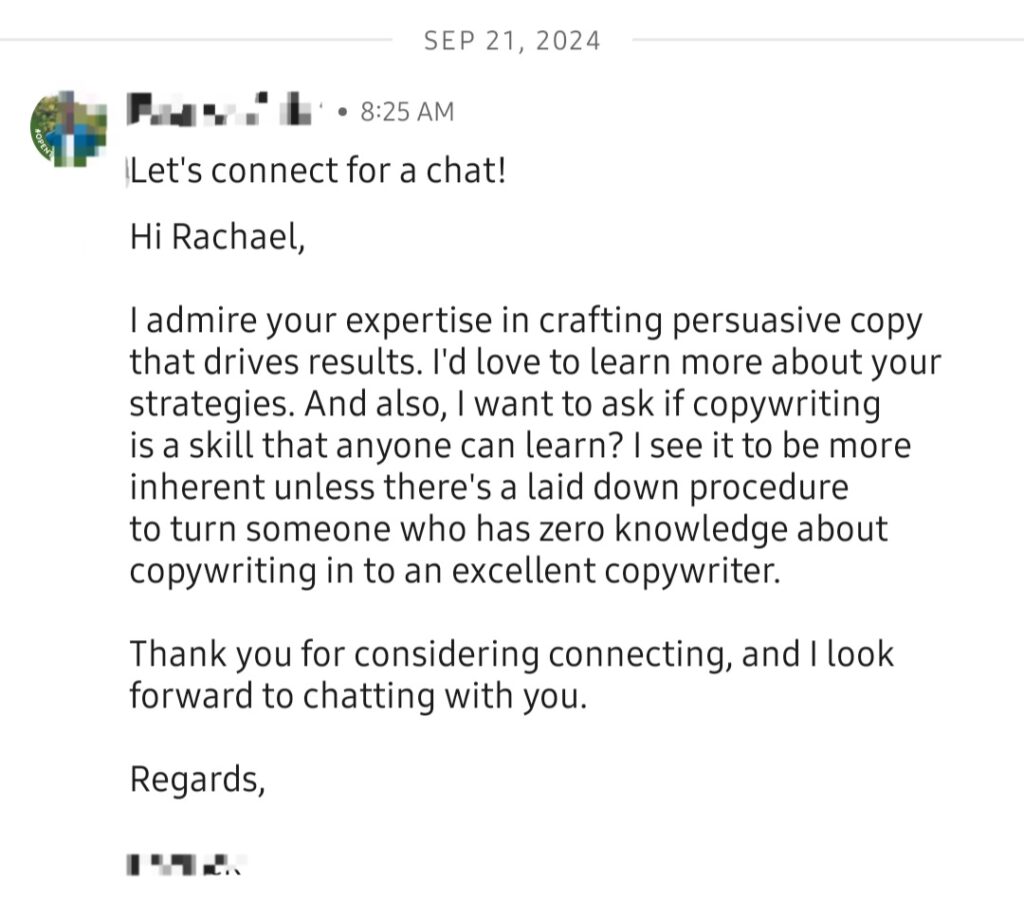
Task: Select the "Regards," closing line
Action: tap(198, 780)
